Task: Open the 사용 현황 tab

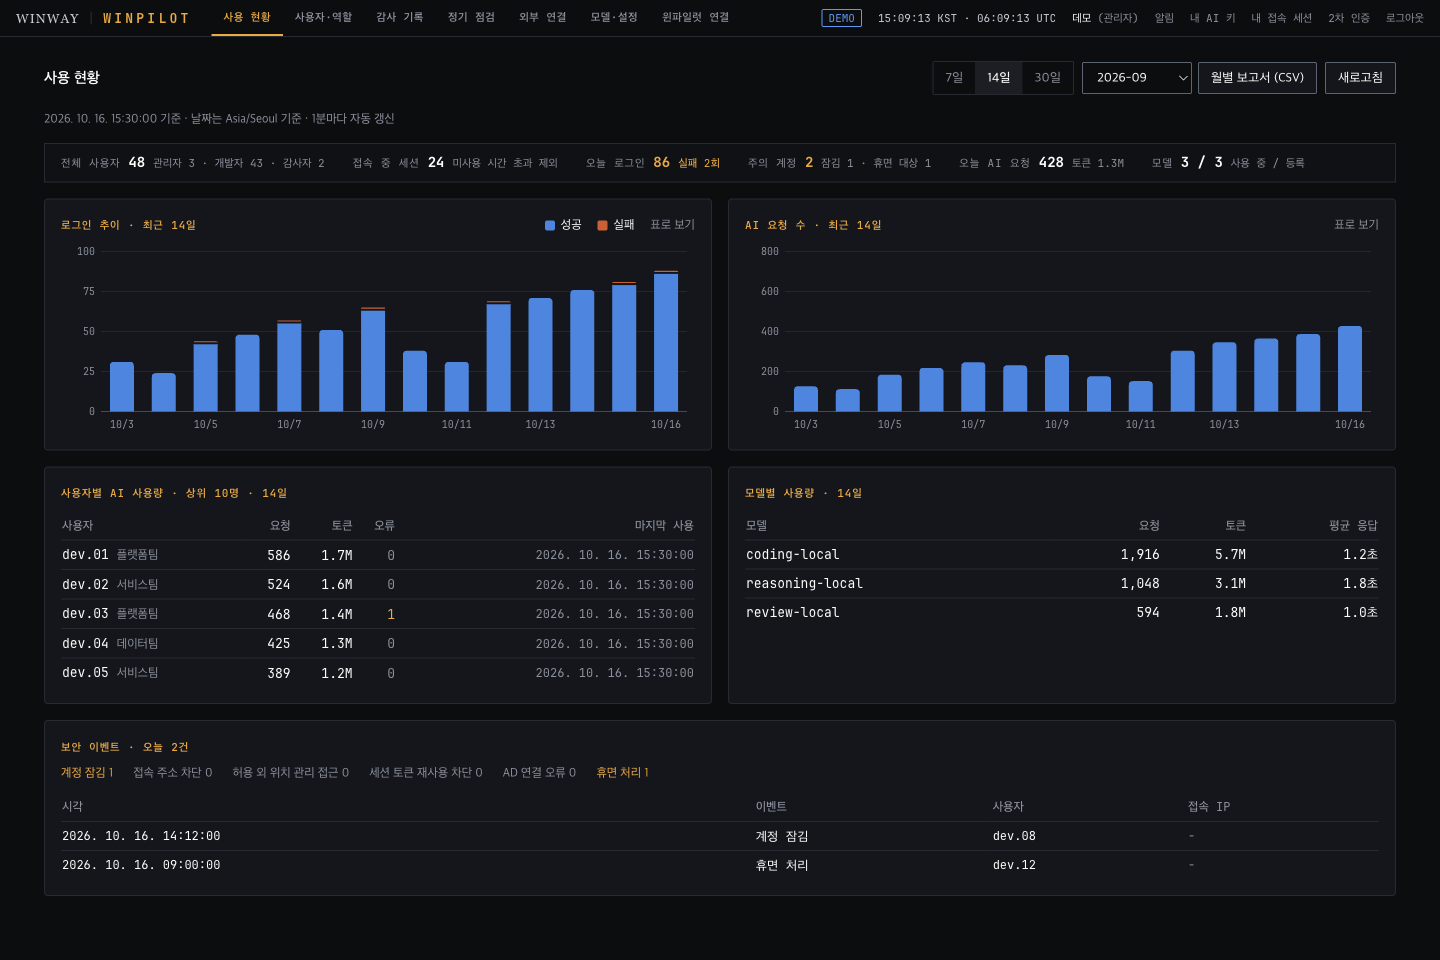Action: 247,18
